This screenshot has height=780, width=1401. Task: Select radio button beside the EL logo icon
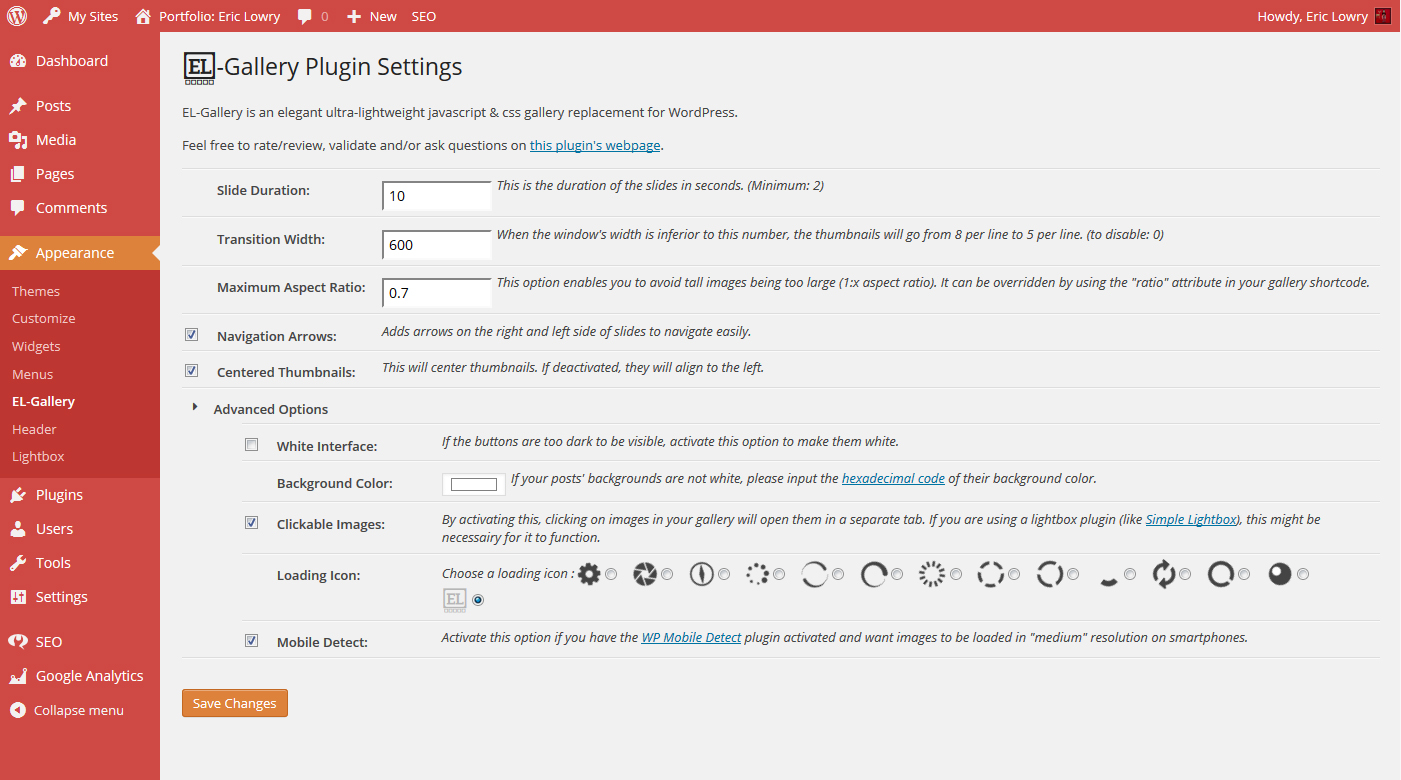coord(478,600)
